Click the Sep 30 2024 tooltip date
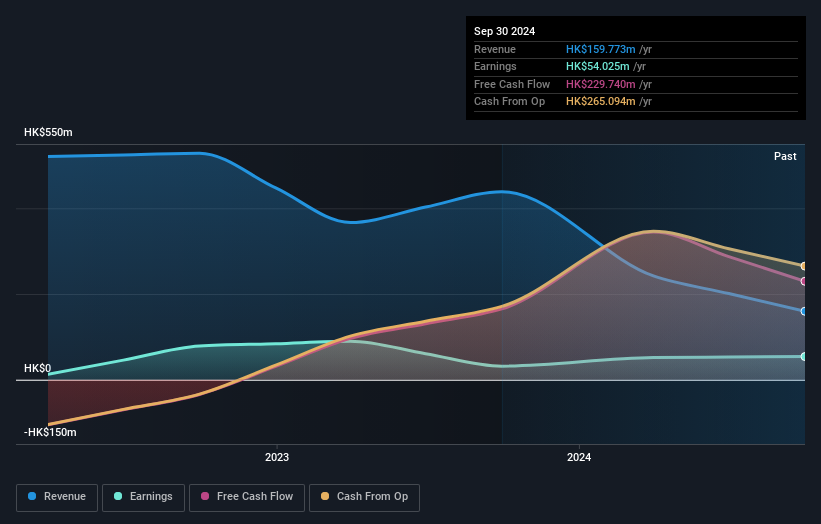This screenshot has height=524, width=821. click(x=505, y=31)
